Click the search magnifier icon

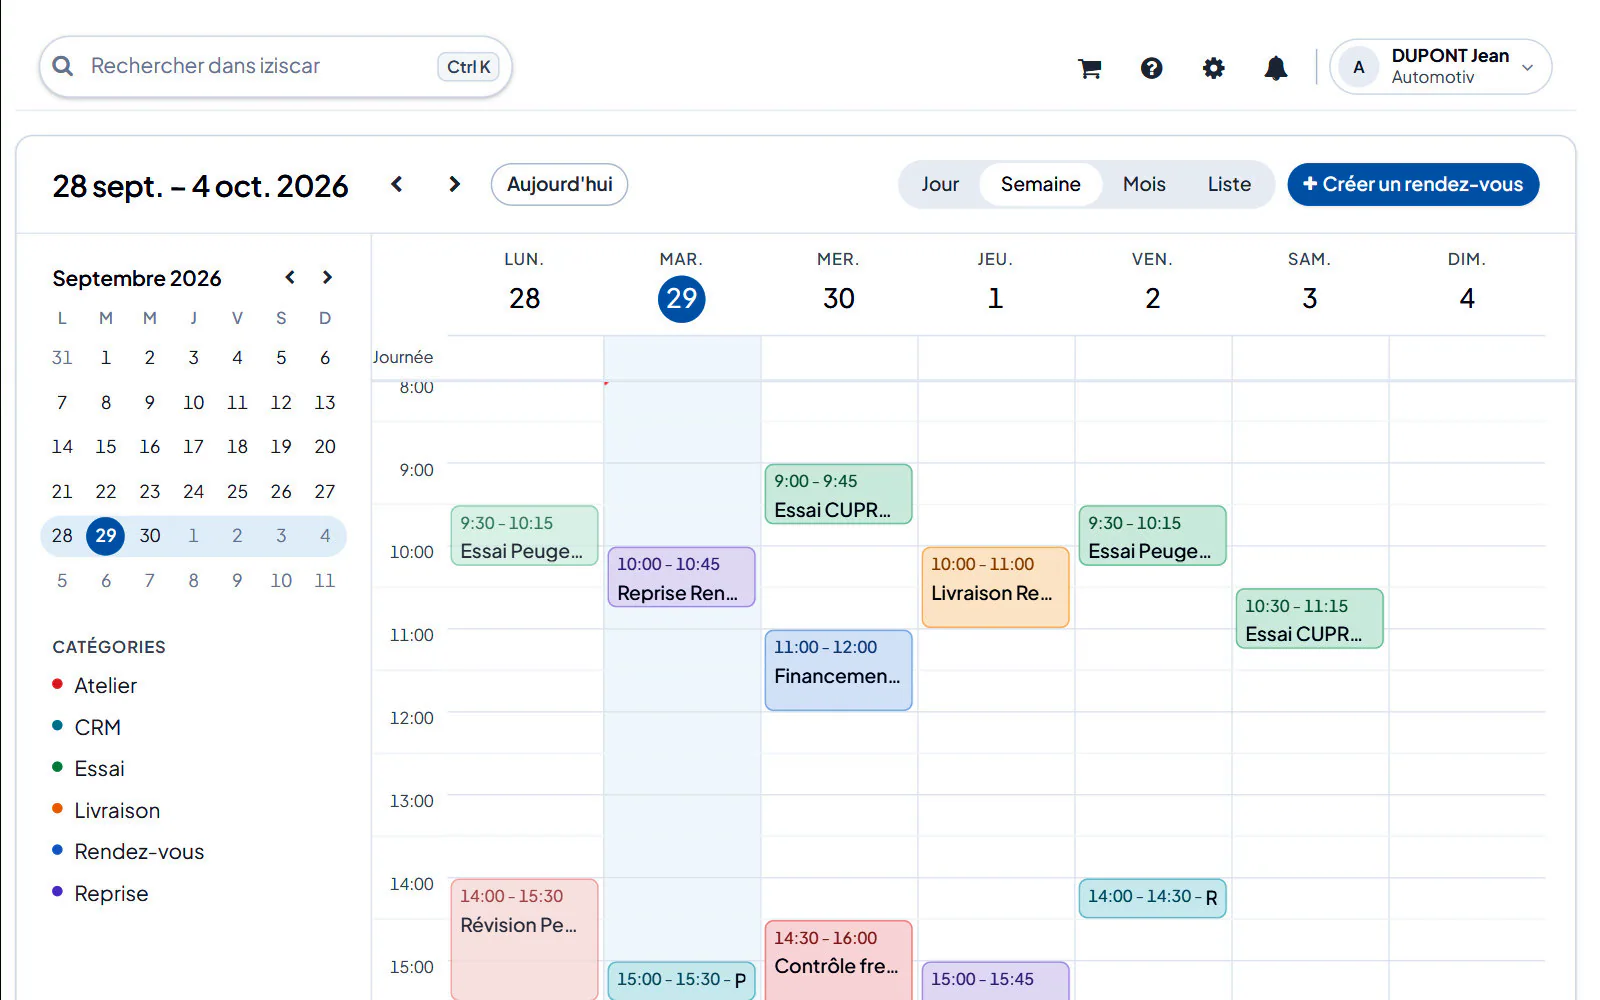pos(63,66)
